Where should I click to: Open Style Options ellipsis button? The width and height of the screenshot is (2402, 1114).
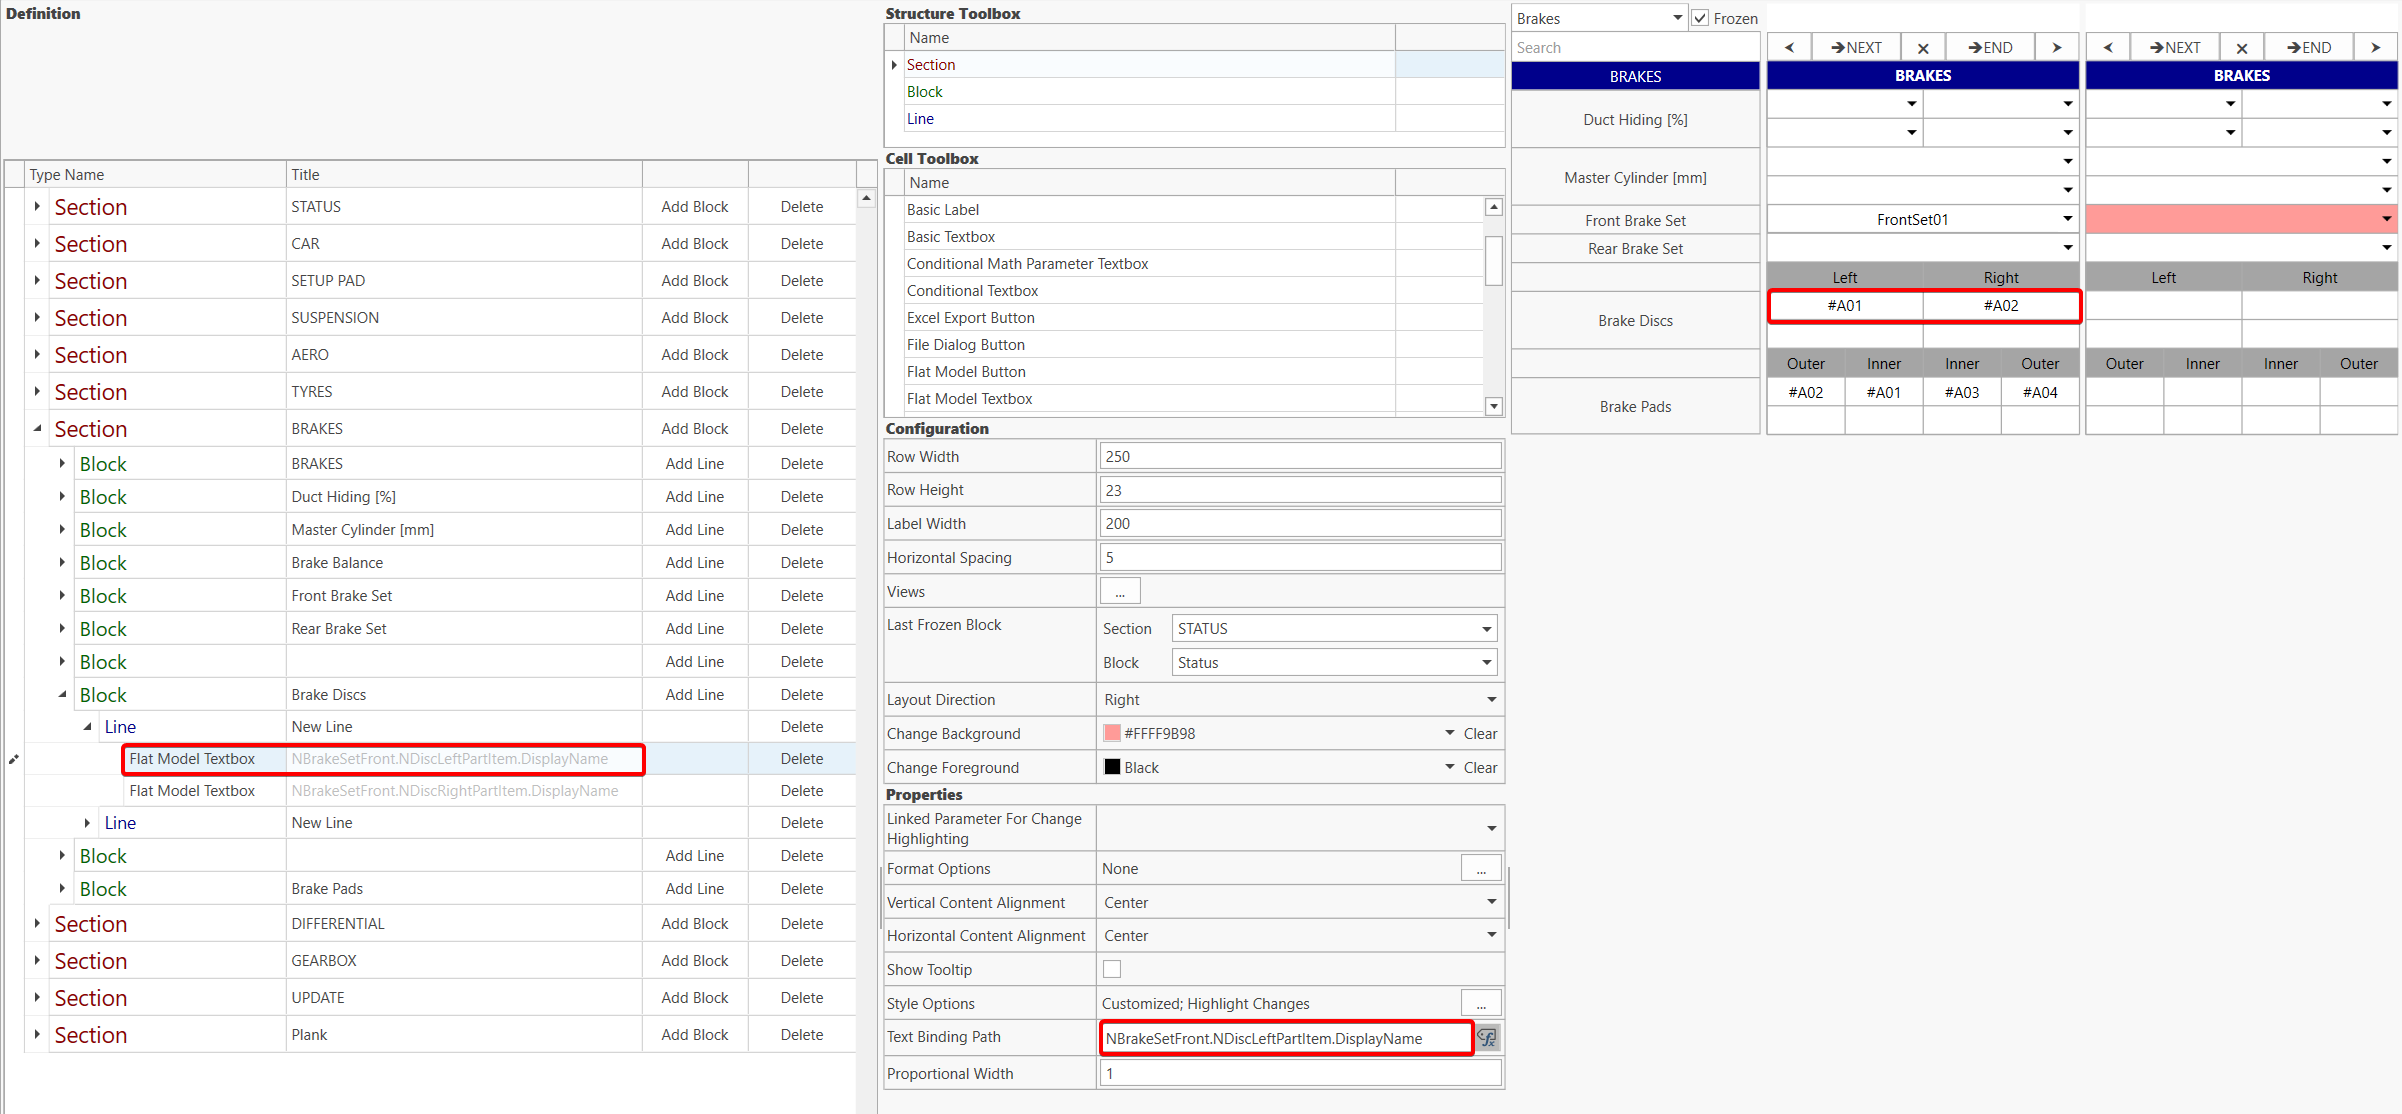[1481, 1003]
